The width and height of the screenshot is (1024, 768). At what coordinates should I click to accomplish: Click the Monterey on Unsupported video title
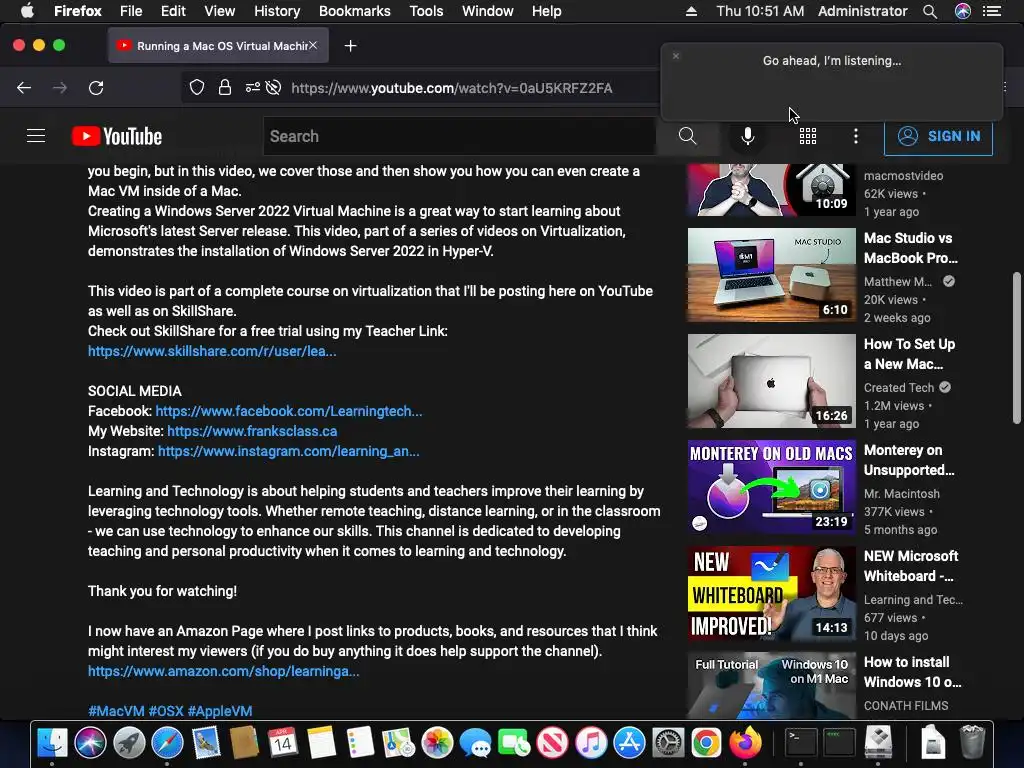[x=909, y=460]
